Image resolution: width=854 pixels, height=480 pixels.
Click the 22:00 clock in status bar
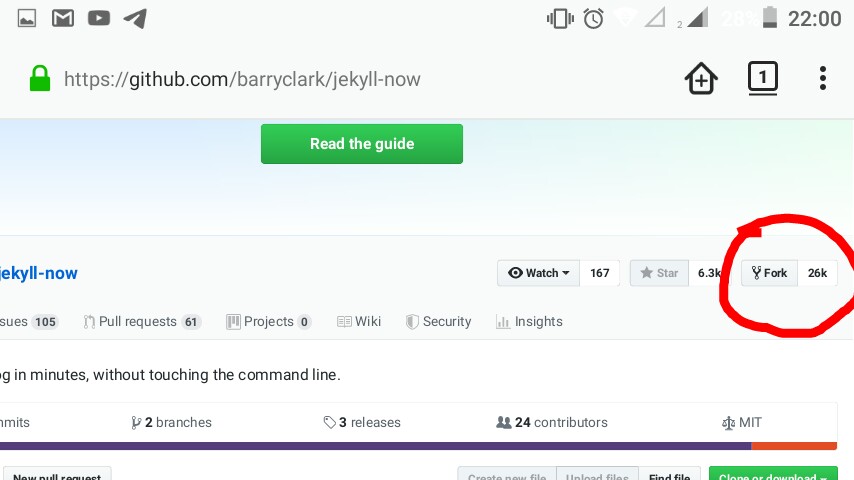point(814,19)
